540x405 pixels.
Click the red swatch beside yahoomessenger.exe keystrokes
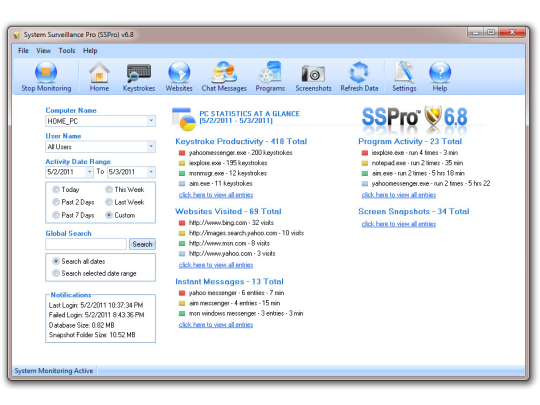182,153
